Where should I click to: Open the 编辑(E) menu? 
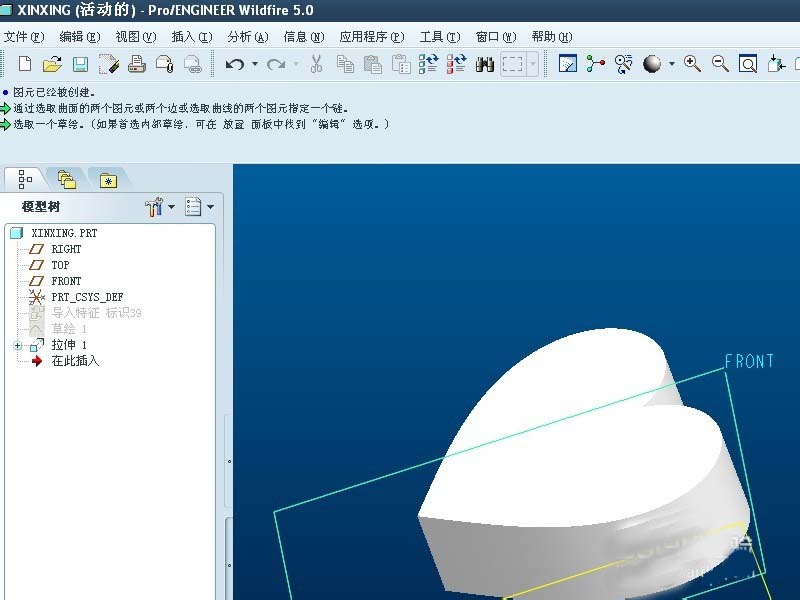coord(80,37)
